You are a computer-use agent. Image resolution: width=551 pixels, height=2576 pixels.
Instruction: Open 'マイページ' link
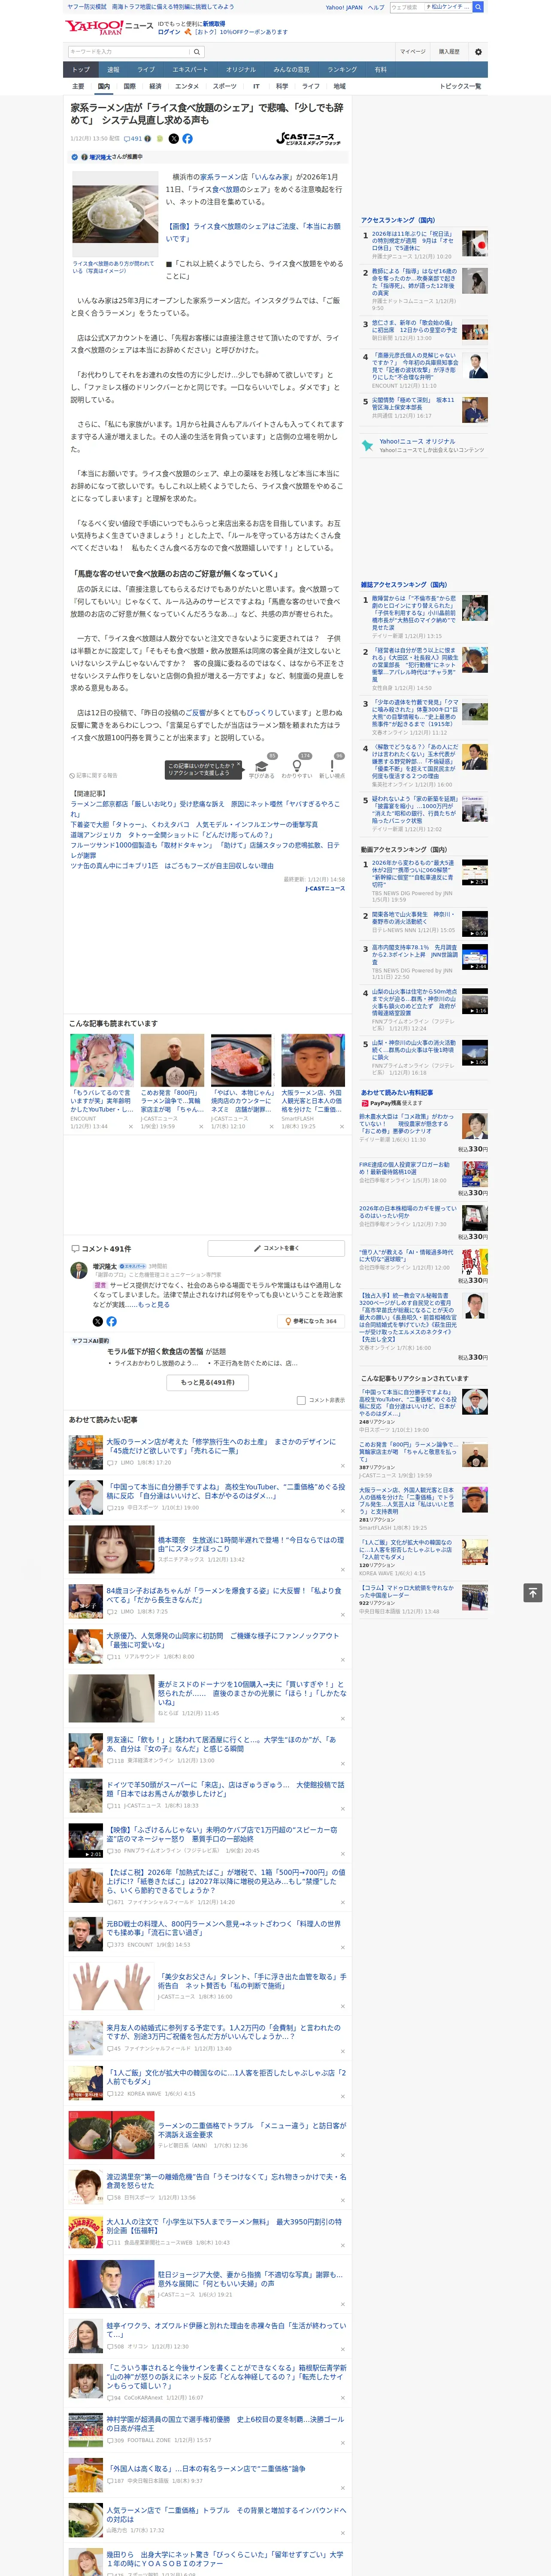coord(412,52)
